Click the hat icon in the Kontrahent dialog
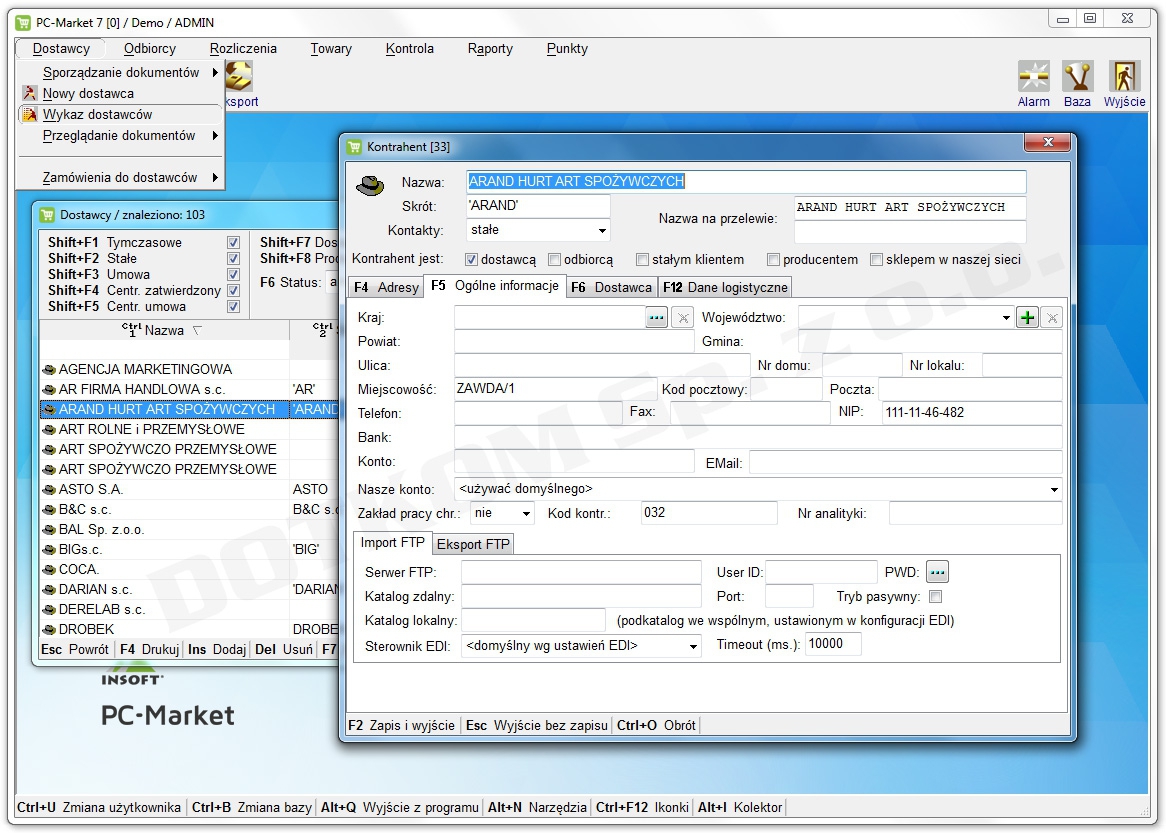The image size is (1166, 833). click(x=370, y=185)
